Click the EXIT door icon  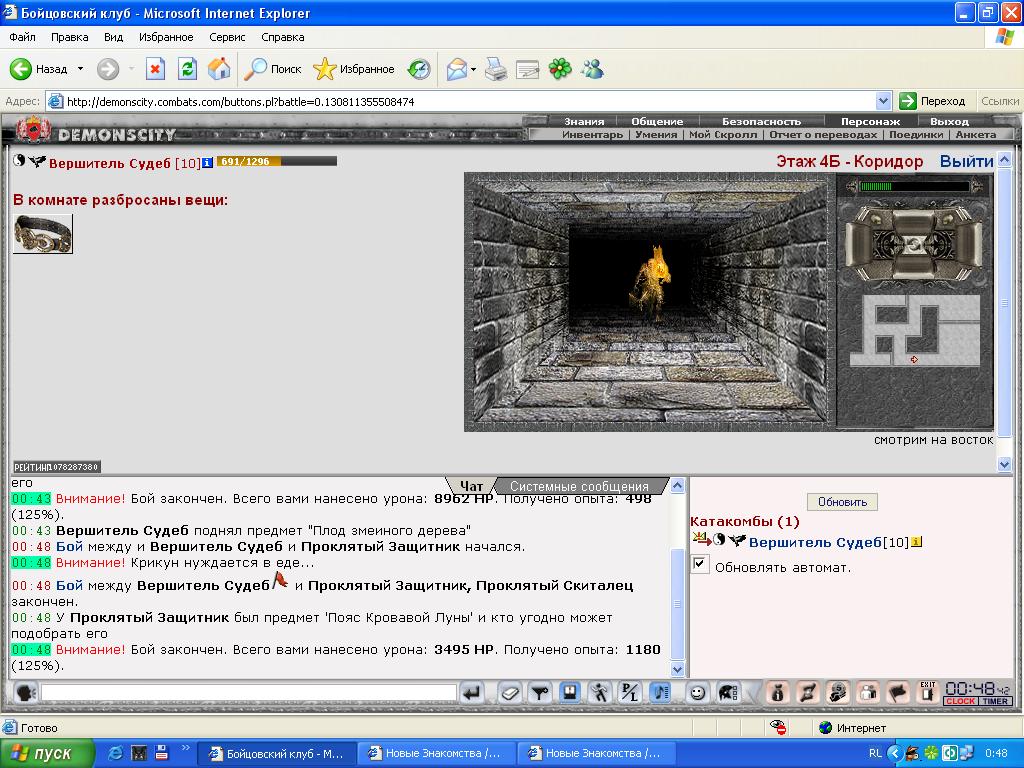click(927, 692)
